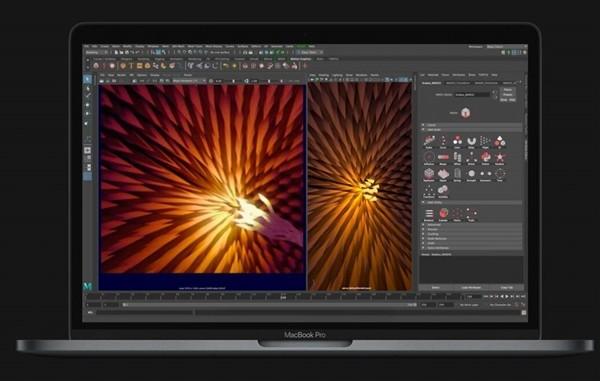This screenshot has height=381, width=600.
Task: Open the No Anim Layer dropdown
Action: pyautogui.click(x=470, y=305)
